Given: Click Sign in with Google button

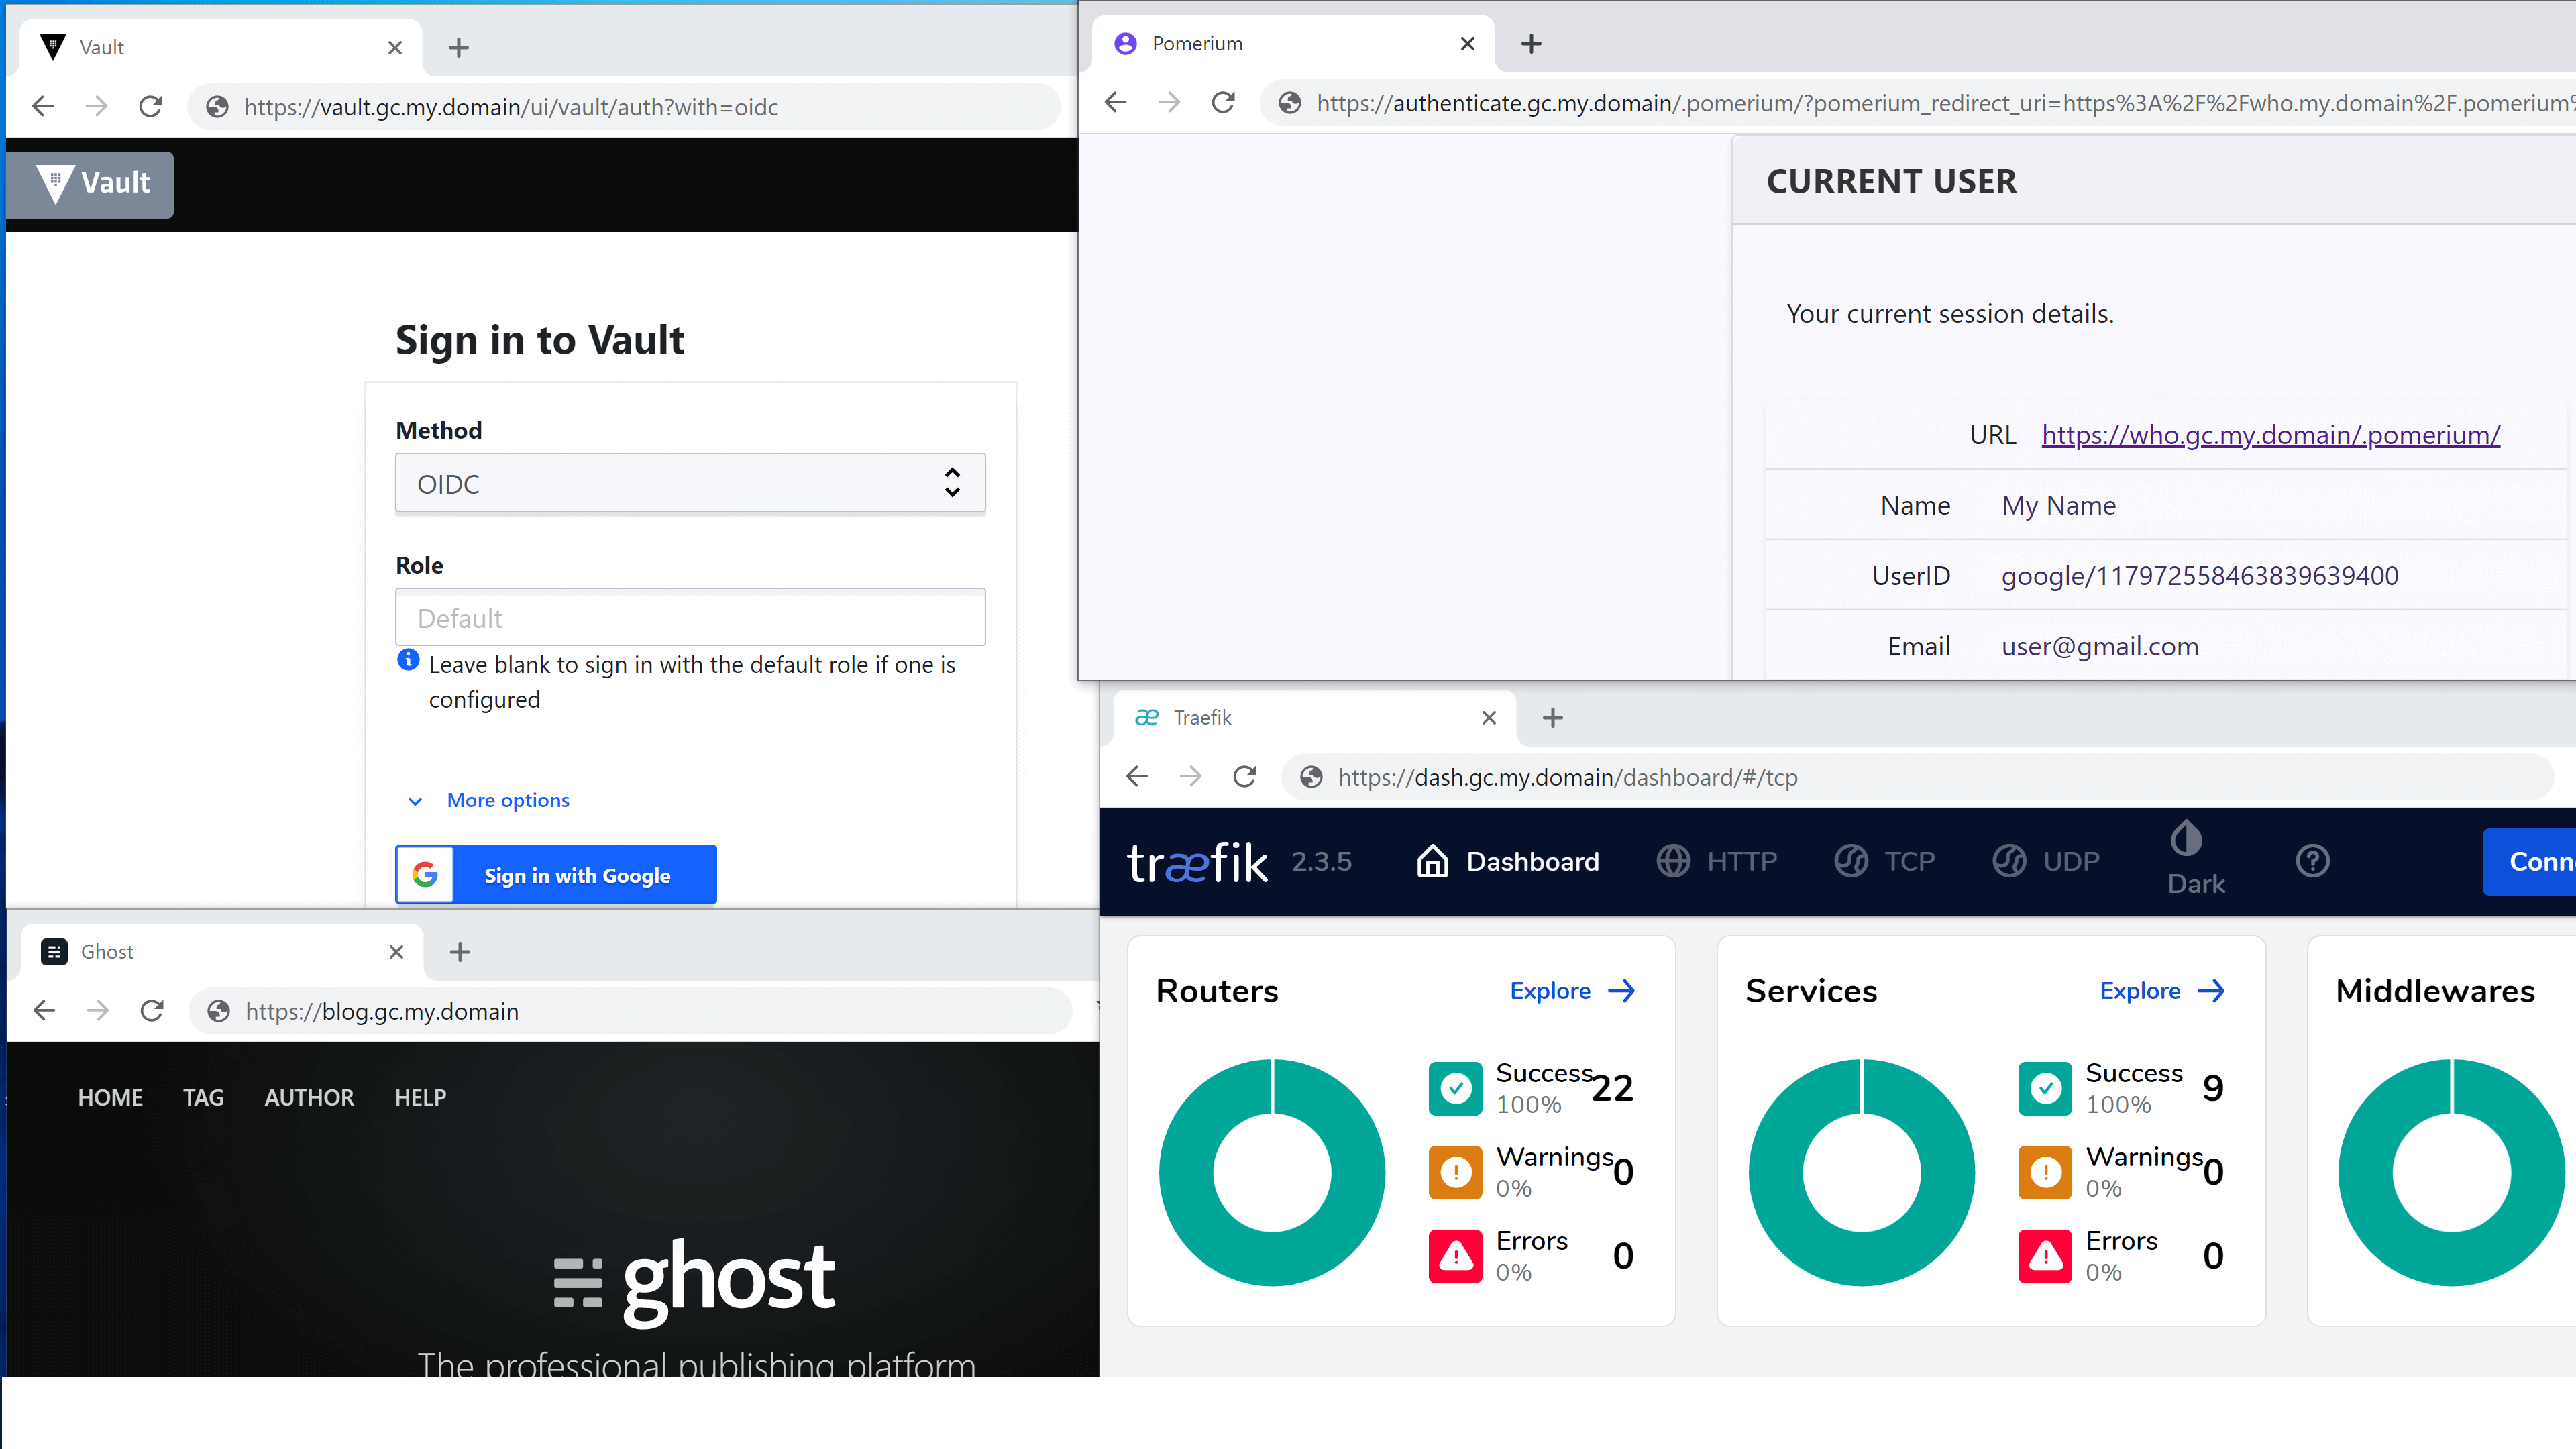Looking at the screenshot, I should point(556,875).
